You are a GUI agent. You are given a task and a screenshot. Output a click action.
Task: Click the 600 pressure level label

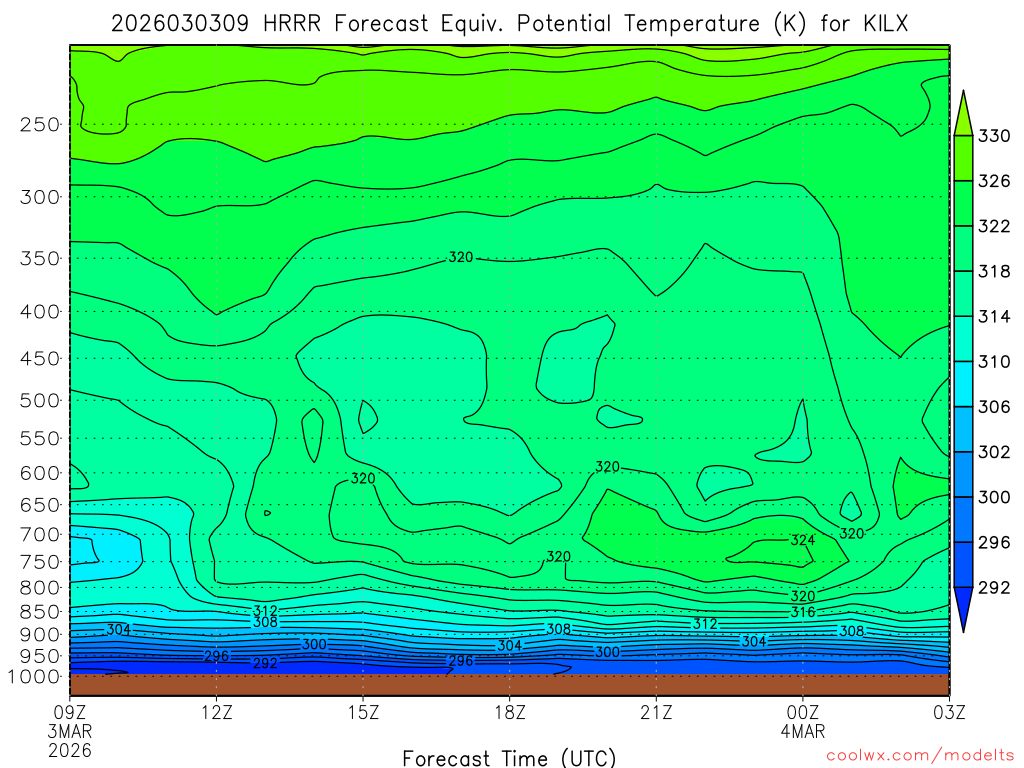pos(40,473)
